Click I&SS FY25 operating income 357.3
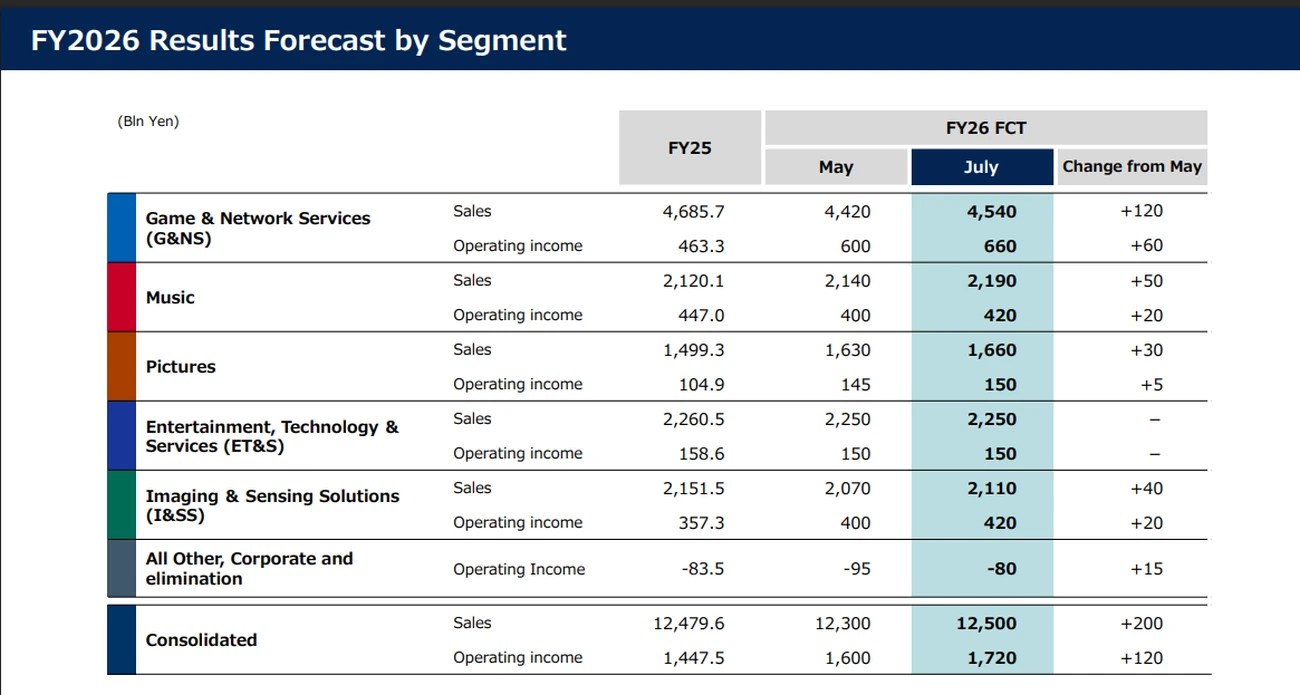 [x=701, y=522]
